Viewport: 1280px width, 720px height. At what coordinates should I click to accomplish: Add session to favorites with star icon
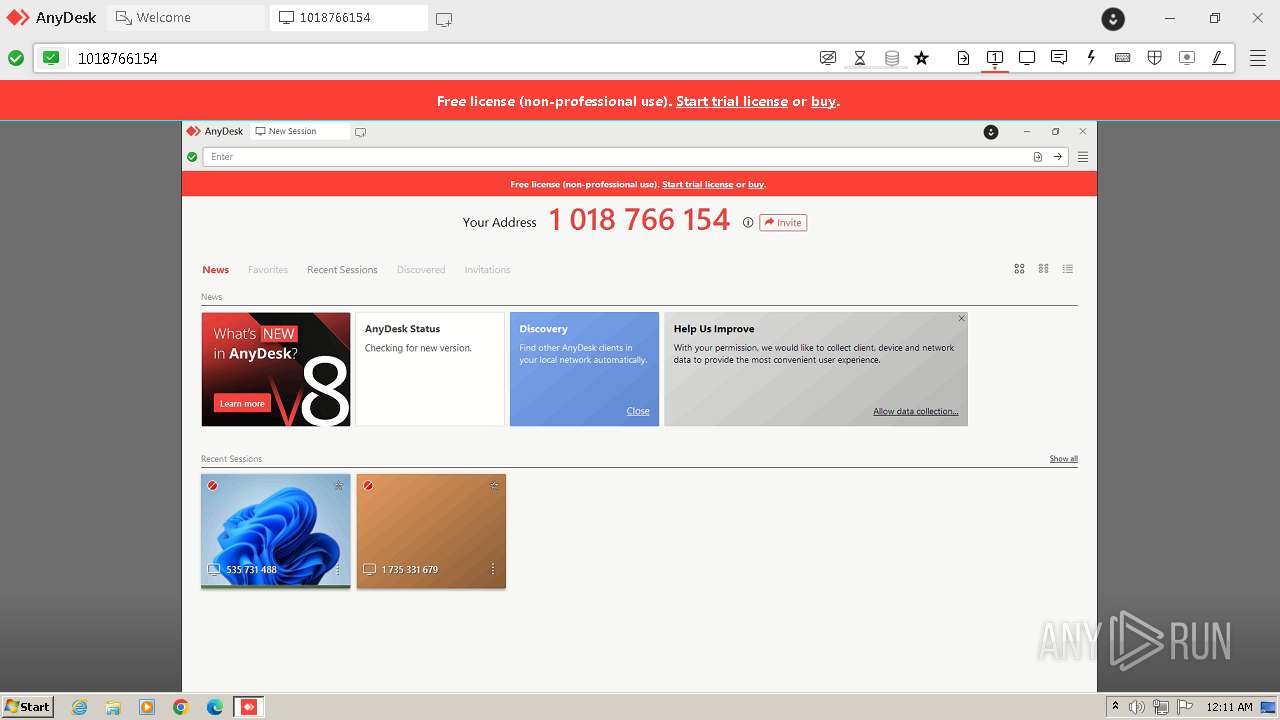(922, 58)
